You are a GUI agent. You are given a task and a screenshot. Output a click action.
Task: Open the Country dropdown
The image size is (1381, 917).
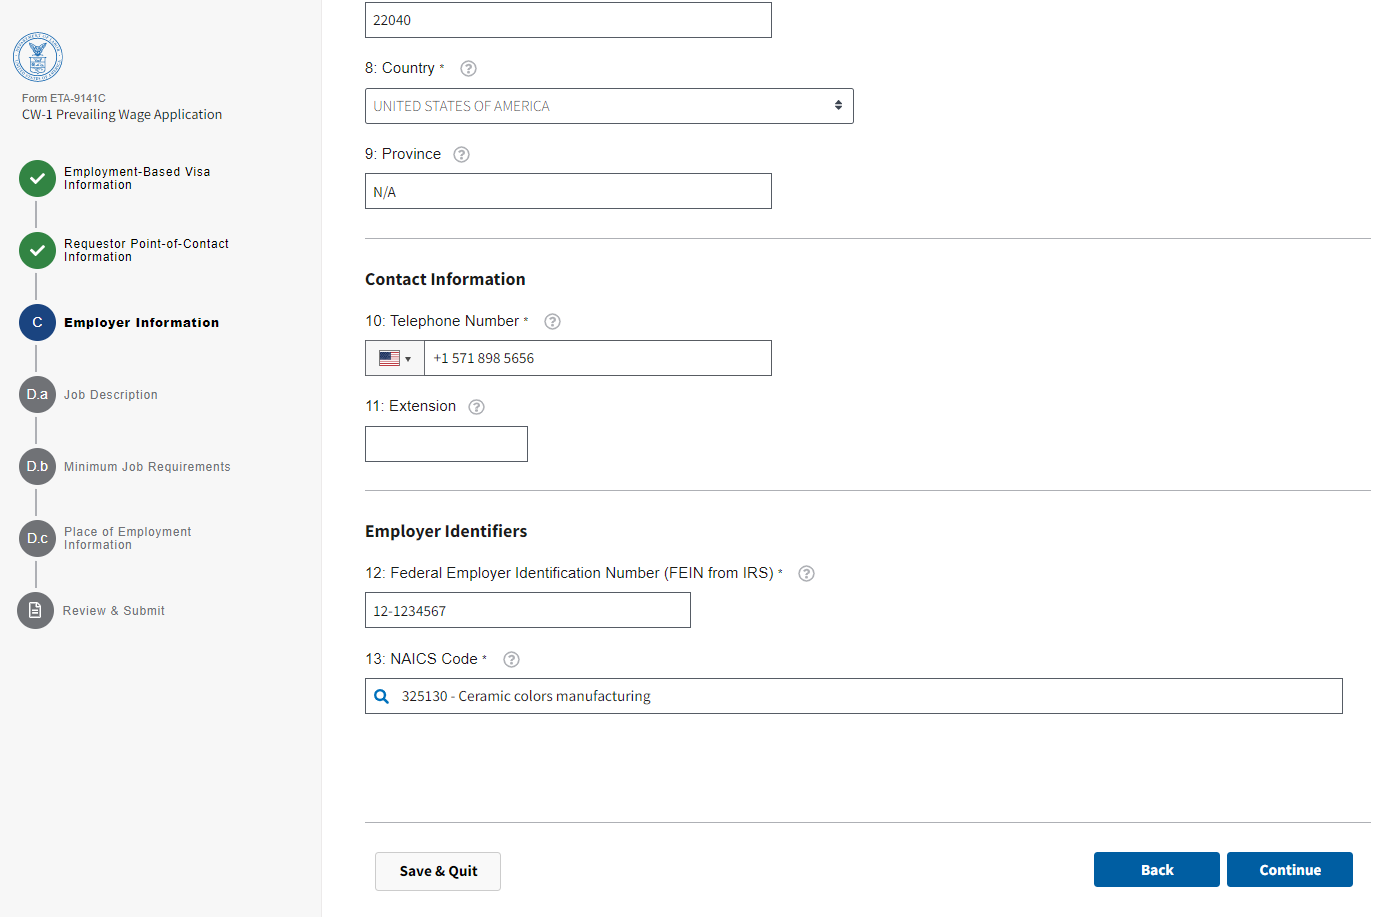[x=608, y=106]
